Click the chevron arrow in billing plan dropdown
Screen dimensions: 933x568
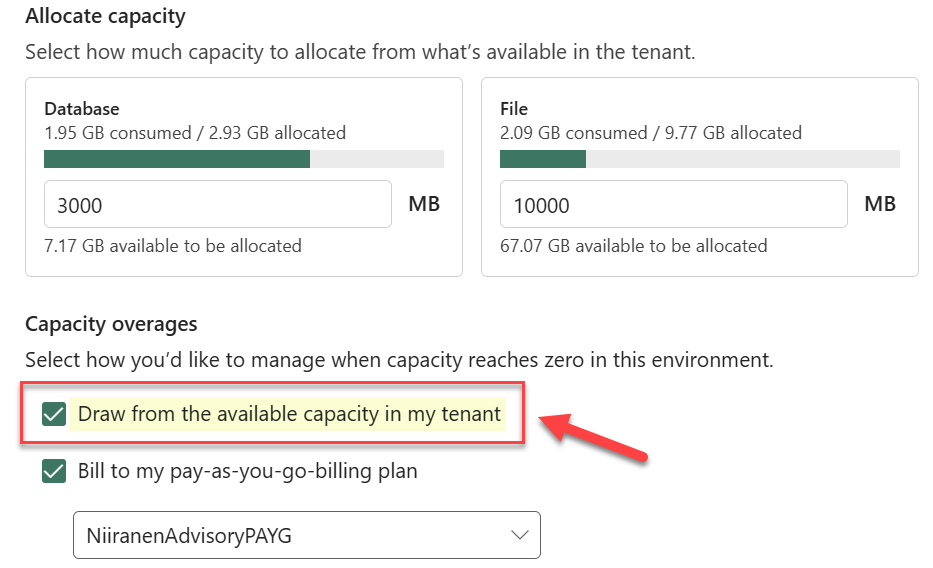coord(520,535)
